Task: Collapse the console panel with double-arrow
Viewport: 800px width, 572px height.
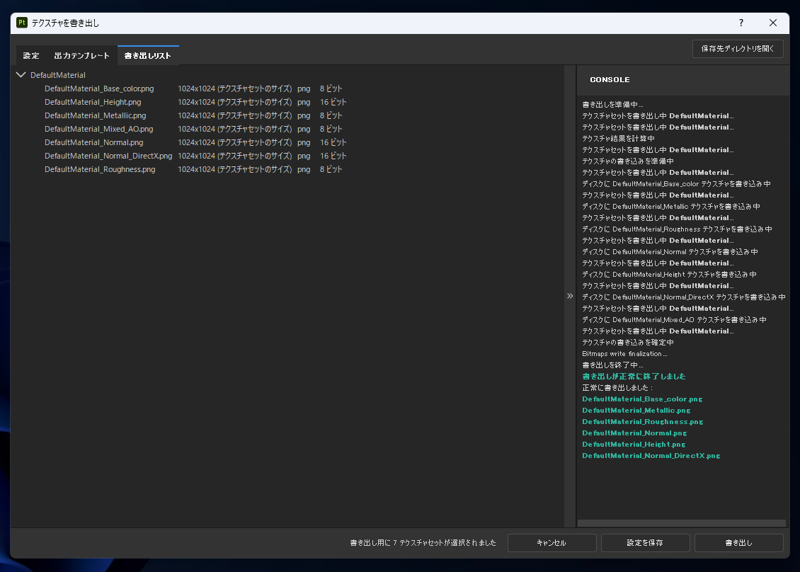Action: (570, 296)
